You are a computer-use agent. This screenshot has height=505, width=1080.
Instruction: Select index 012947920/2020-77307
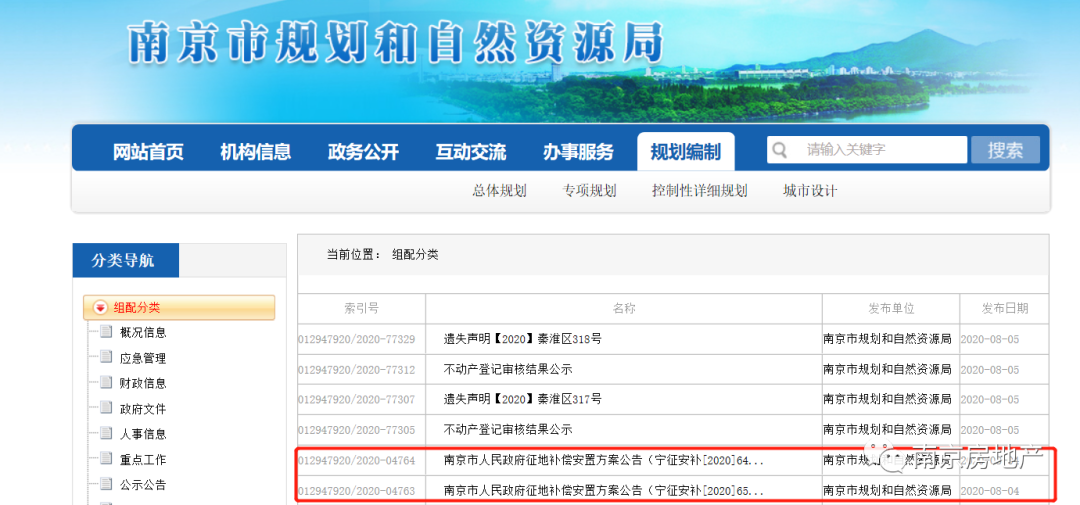coord(357,400)
